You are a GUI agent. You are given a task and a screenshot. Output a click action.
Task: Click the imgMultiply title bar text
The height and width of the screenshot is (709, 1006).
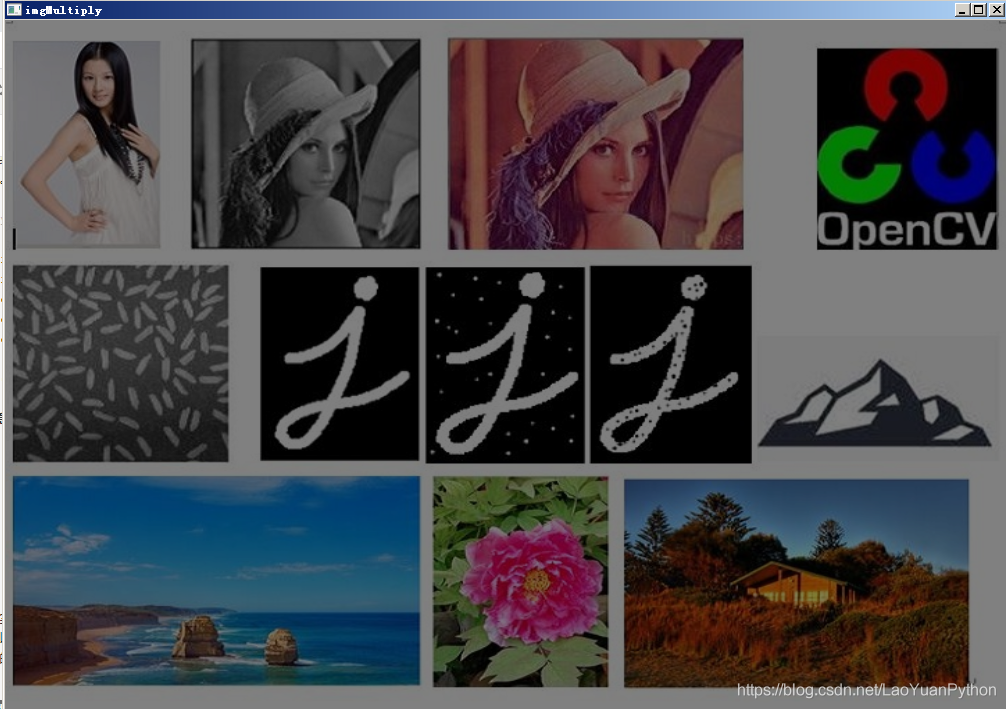coord(64,10)
